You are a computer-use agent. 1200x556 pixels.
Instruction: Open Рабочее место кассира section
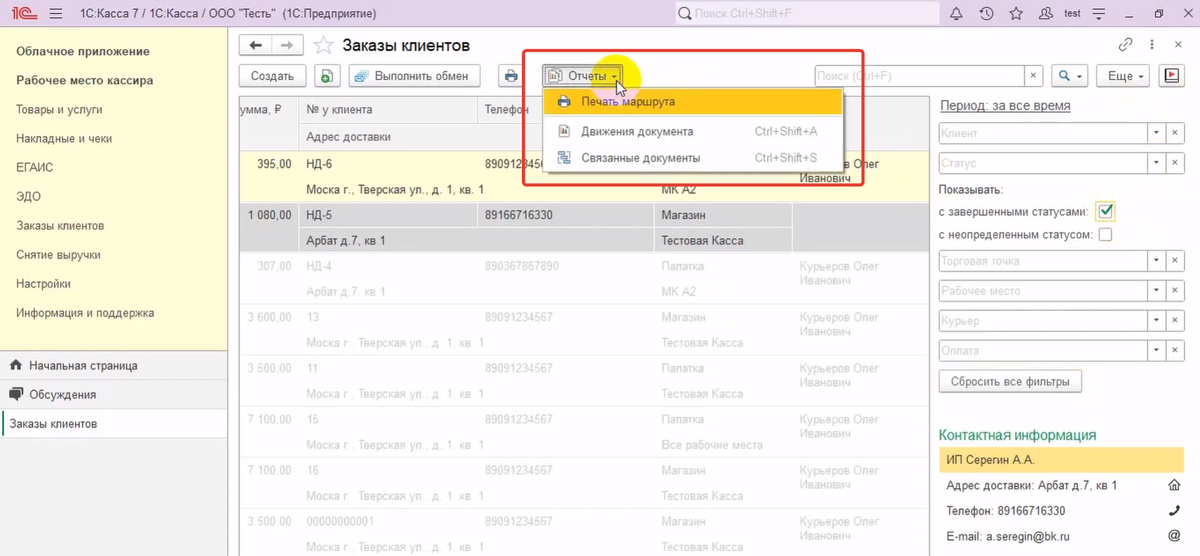click(85, 80)
